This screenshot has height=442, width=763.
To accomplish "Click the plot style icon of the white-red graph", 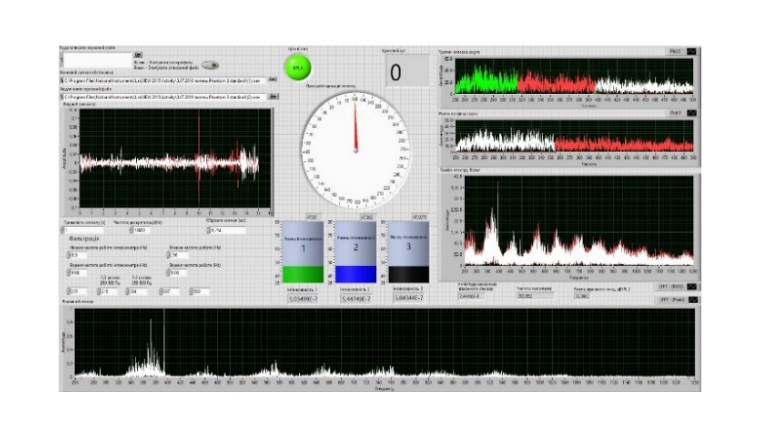I will [x=691, y=113].
